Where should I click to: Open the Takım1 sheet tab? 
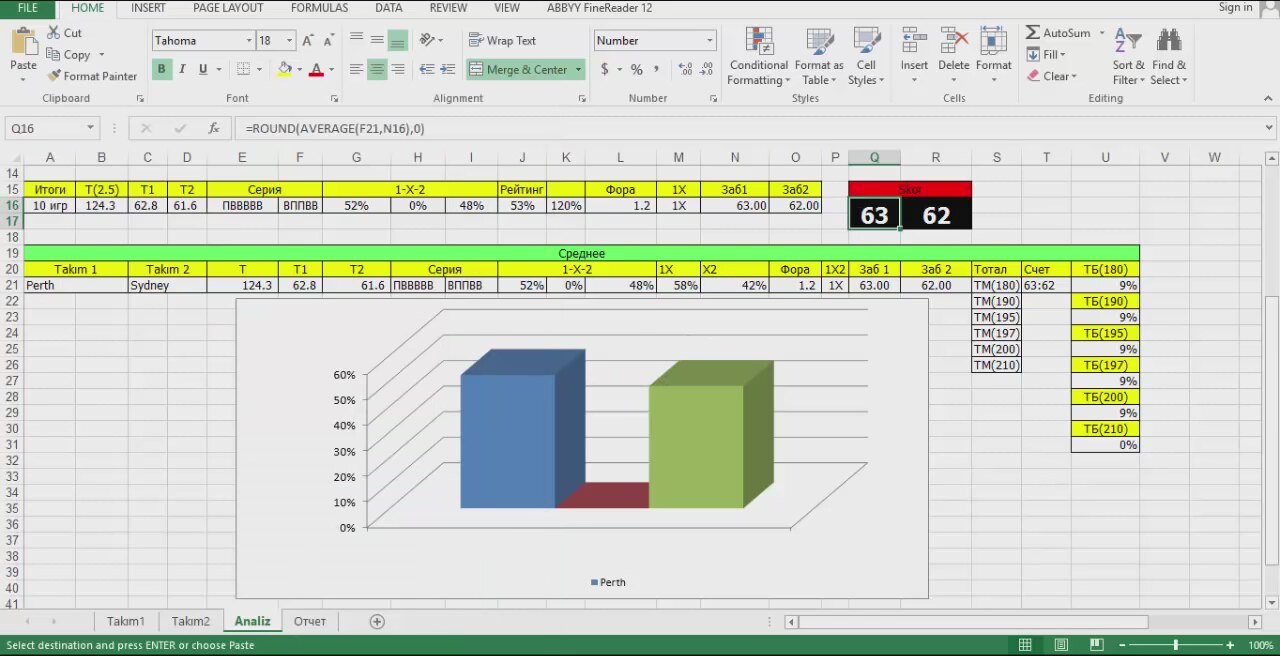pyautogui.click(x=126, y=621)
